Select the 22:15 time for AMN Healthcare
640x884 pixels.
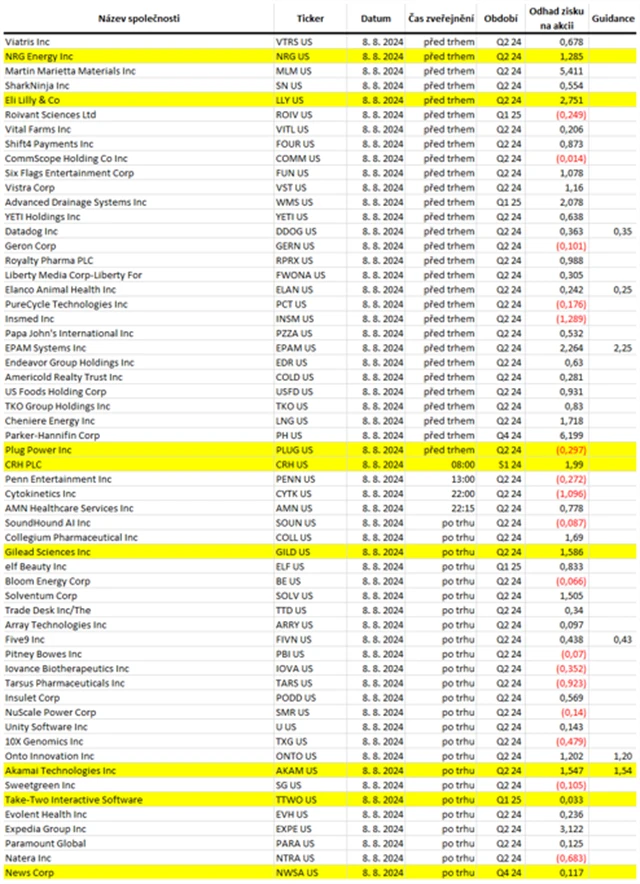pyautogui.click(x=443, y=508)
